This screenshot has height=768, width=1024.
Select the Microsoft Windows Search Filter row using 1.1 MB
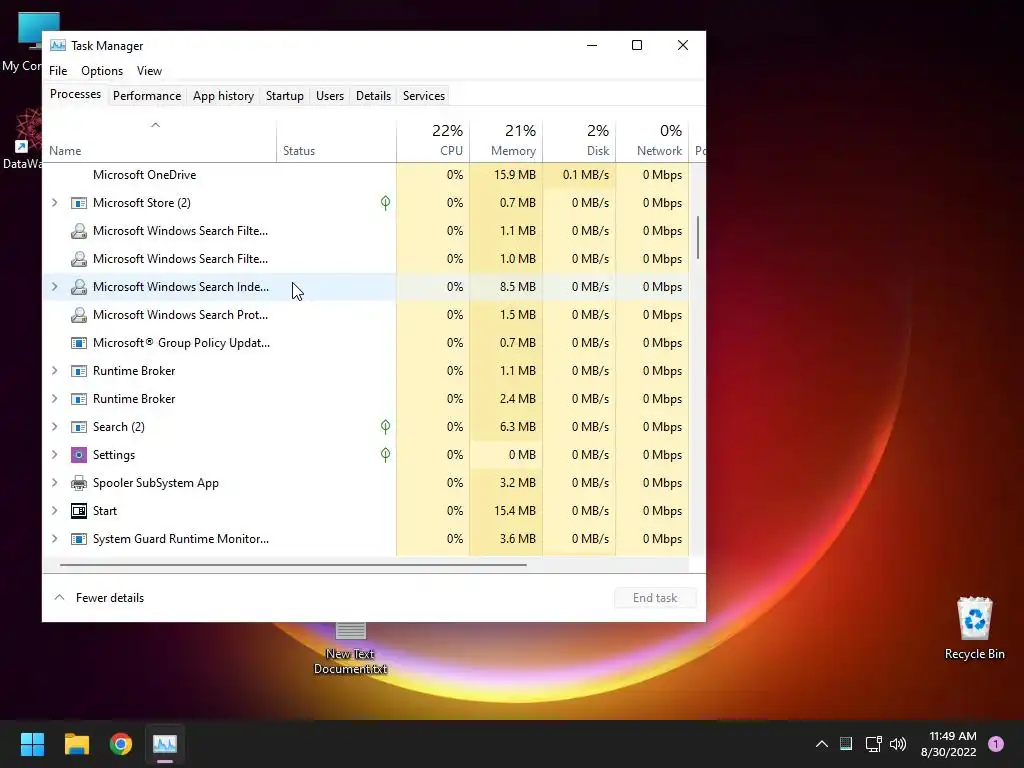(366, 231)
